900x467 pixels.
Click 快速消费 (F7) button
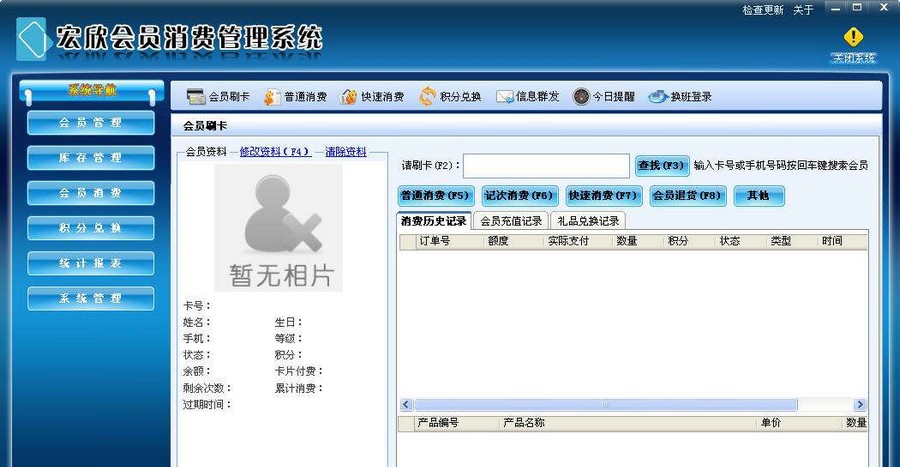click(x=603, y=196)
